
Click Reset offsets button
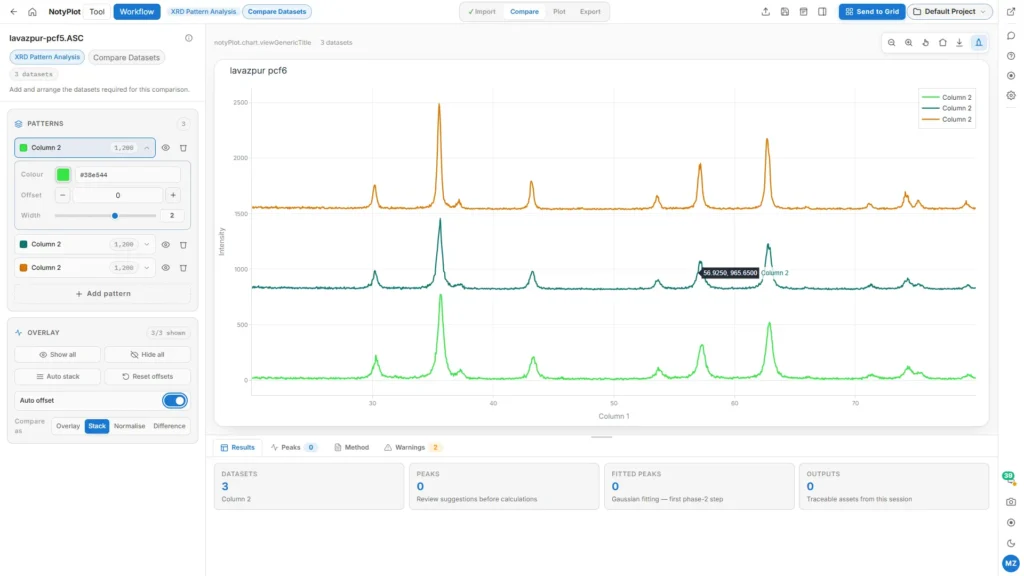148,377
